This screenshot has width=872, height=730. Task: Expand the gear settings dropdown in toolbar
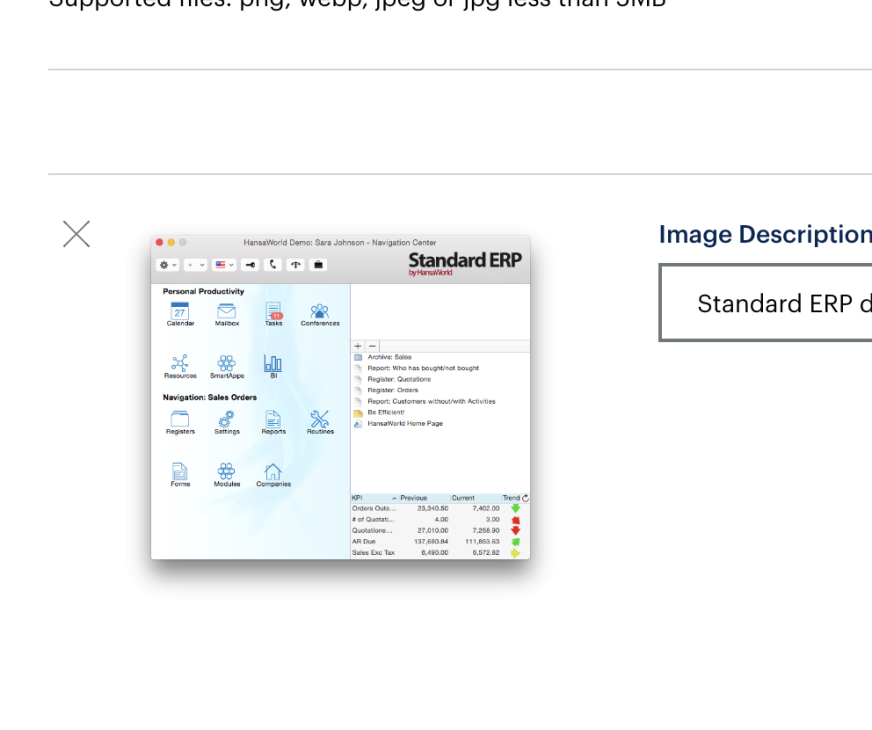[x=168, y=265]
